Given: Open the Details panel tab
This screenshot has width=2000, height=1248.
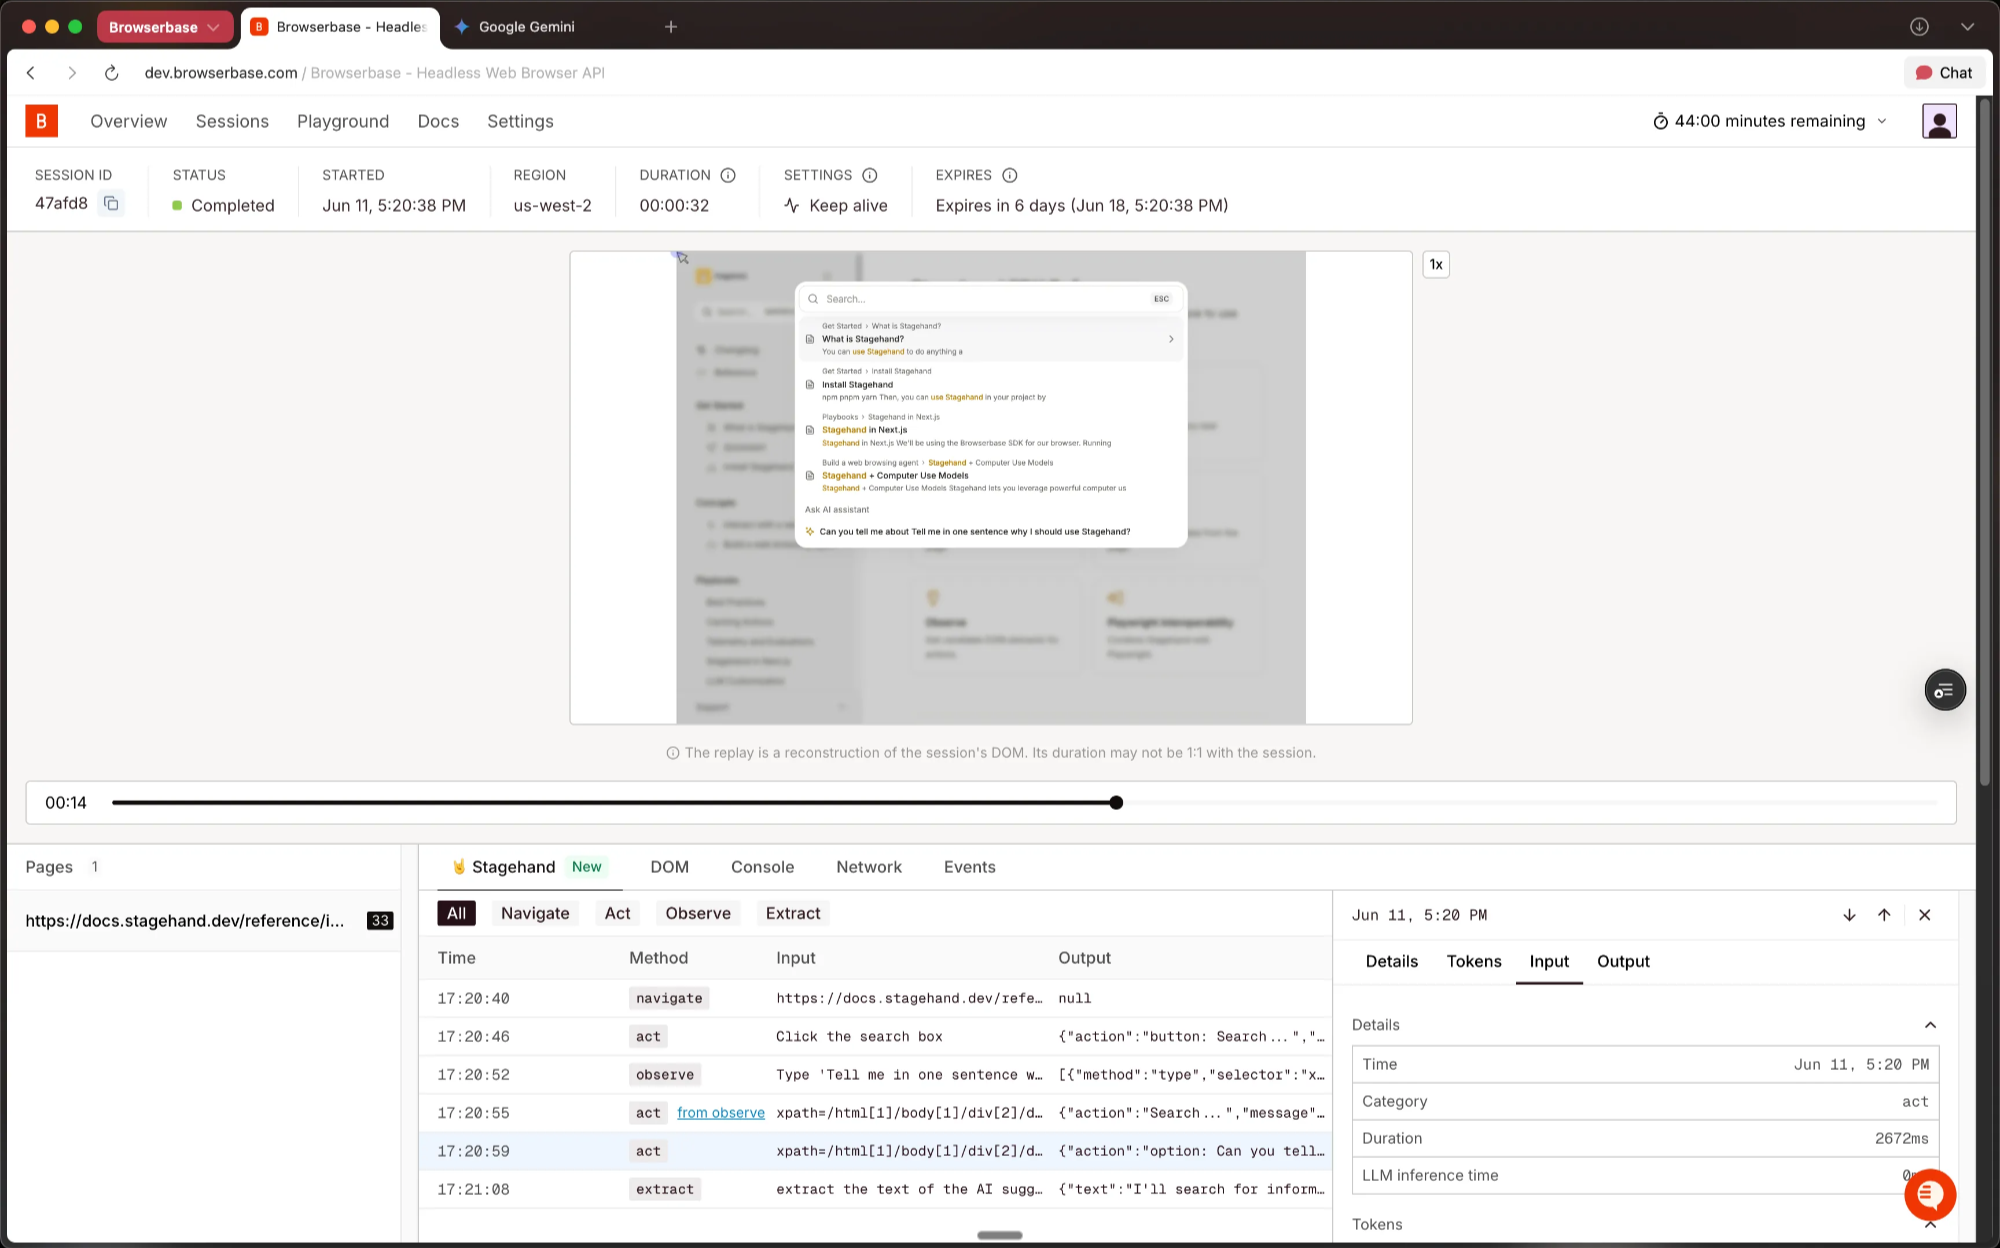Looking at the screenshot, I should tap(1391, 961).
